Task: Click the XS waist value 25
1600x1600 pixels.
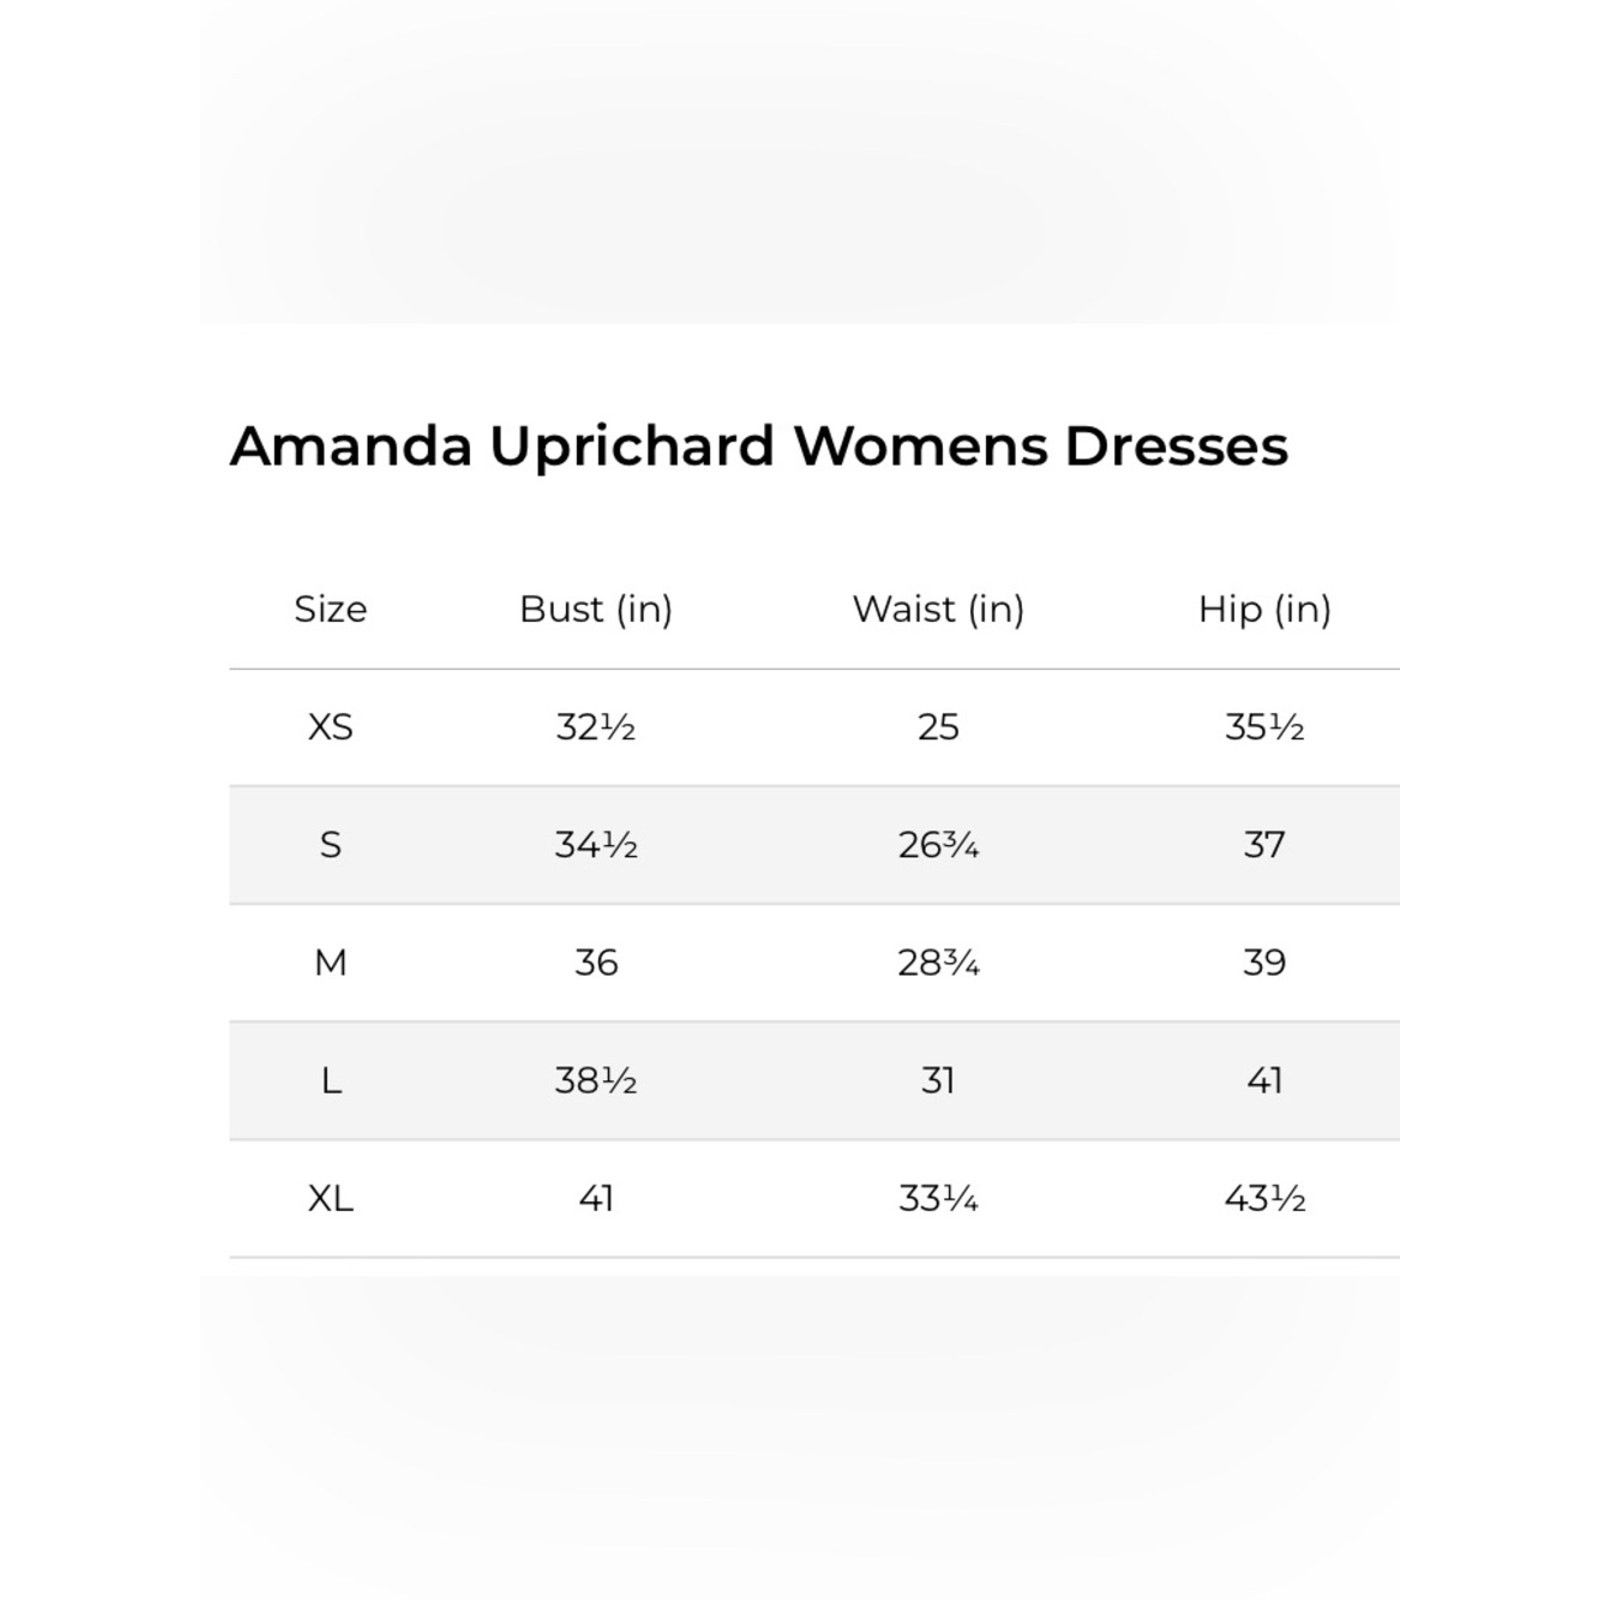Action: (x=938, y=727)
